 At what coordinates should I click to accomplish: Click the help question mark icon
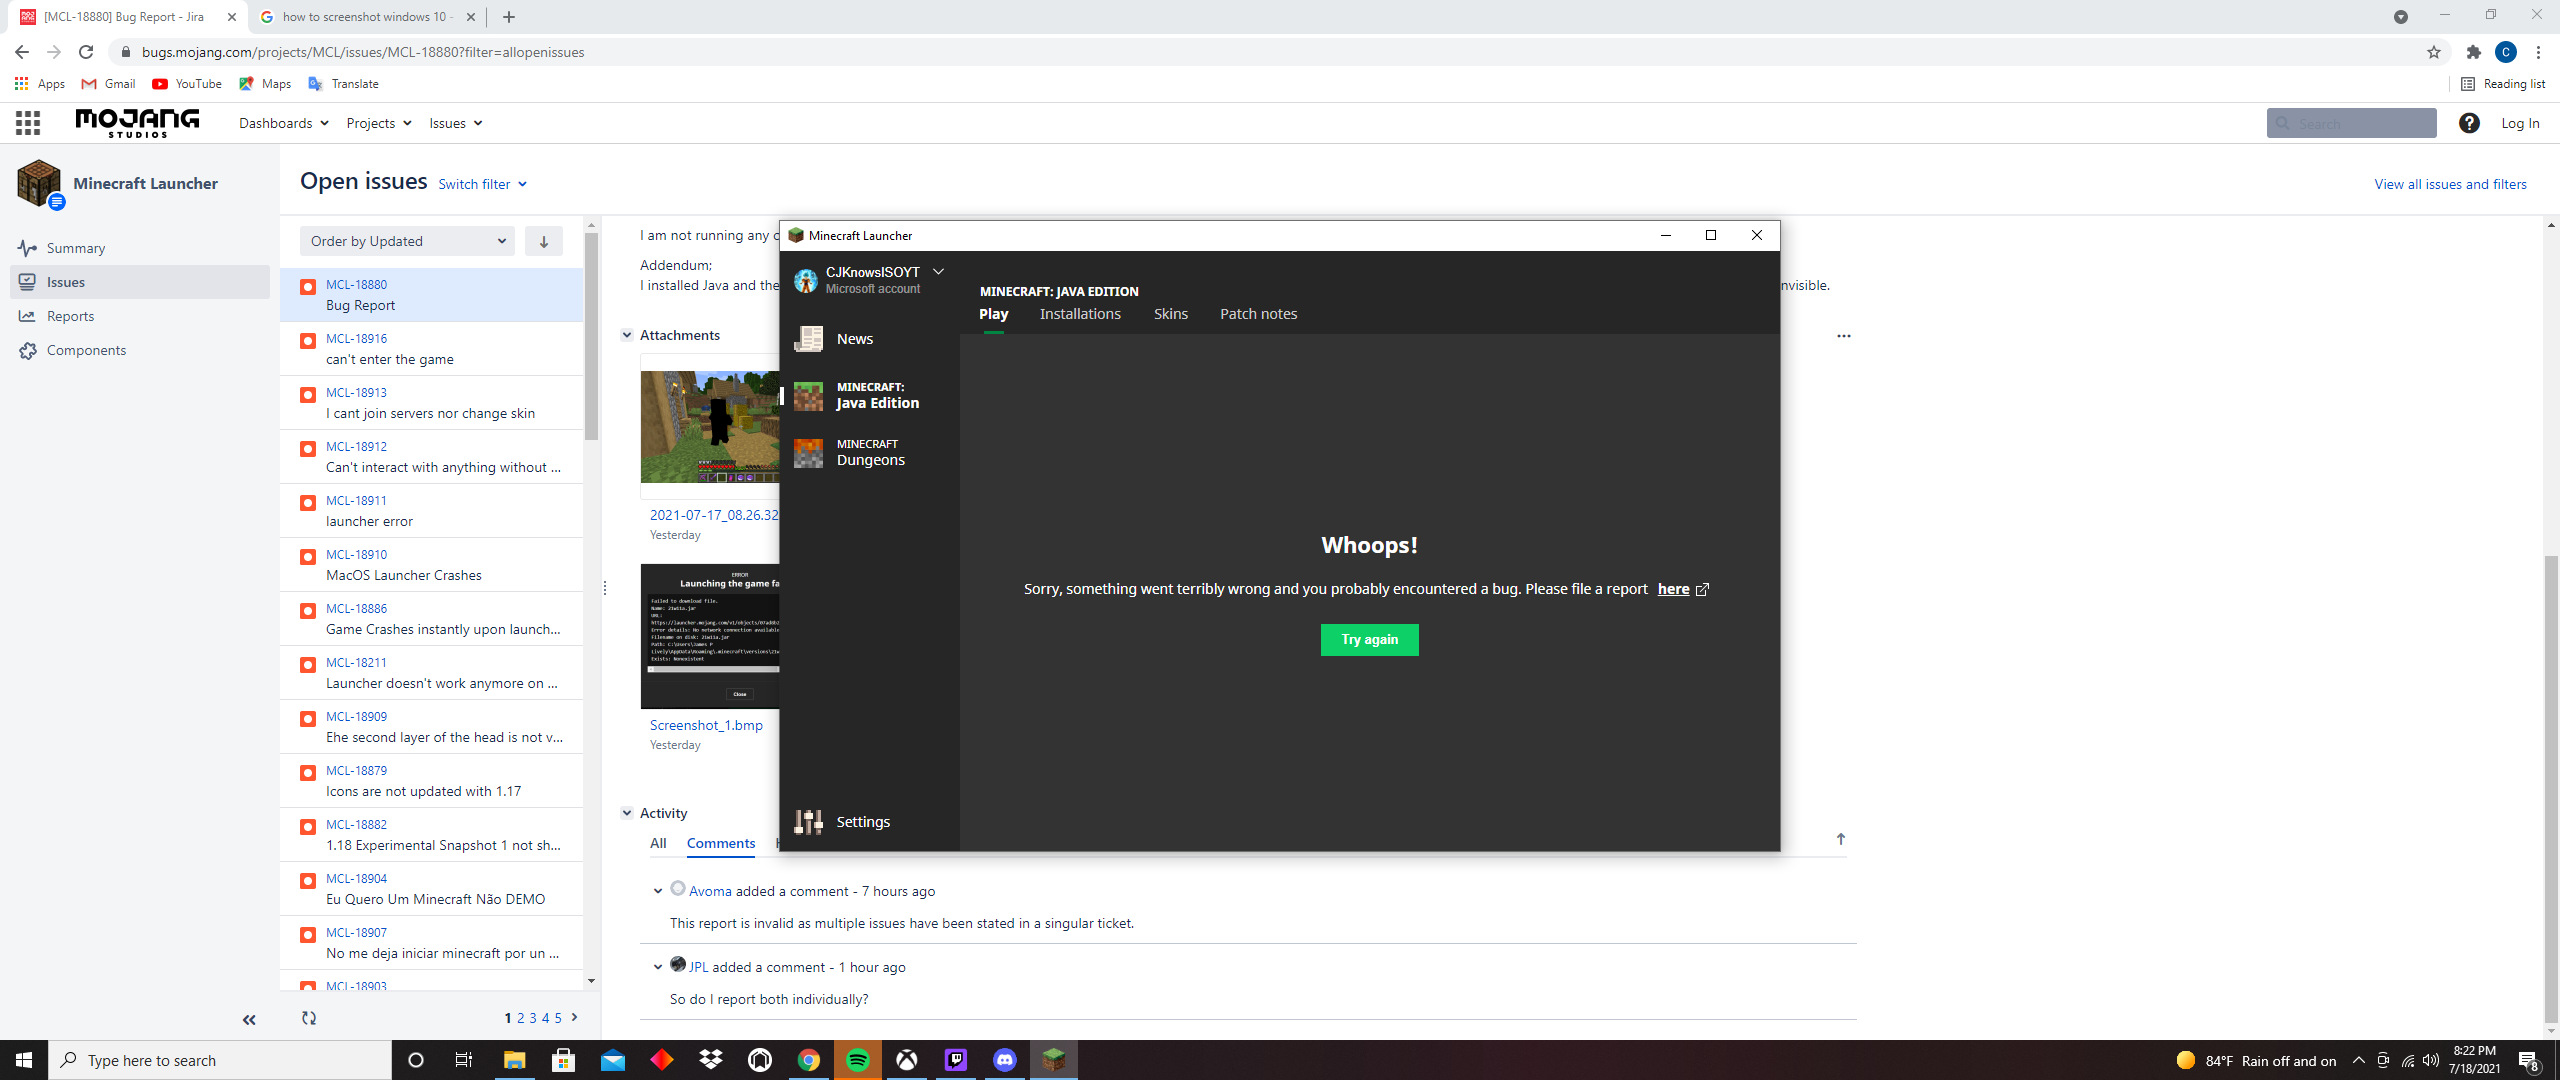[x=2469, y=123]
